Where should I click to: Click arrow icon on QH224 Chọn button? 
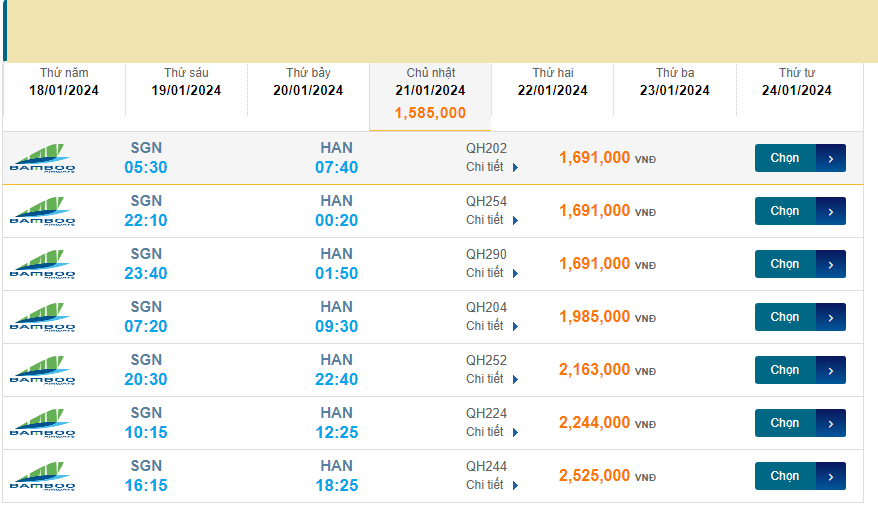click(831, 423)
